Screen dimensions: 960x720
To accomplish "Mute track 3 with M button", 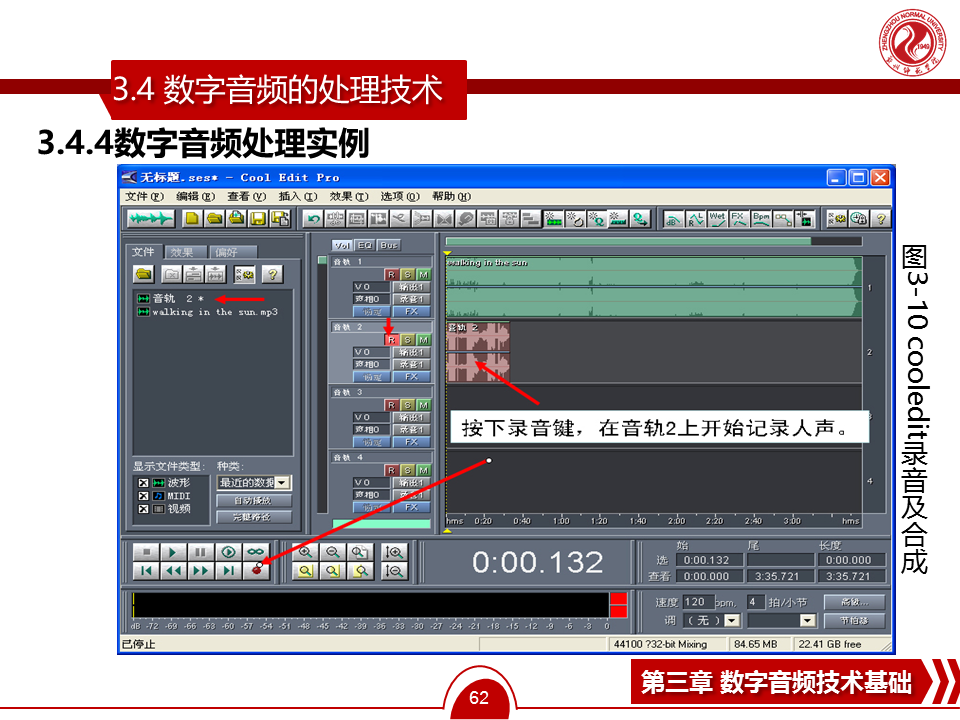I will click(x=423, y=405).
